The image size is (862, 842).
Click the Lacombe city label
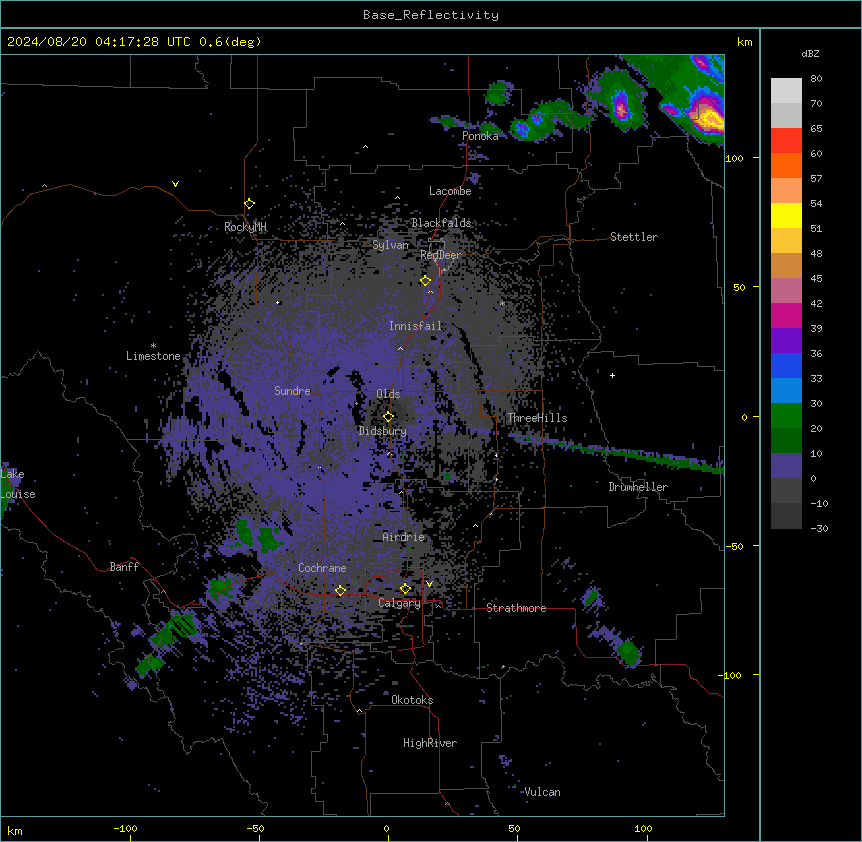tap(450, 191)
